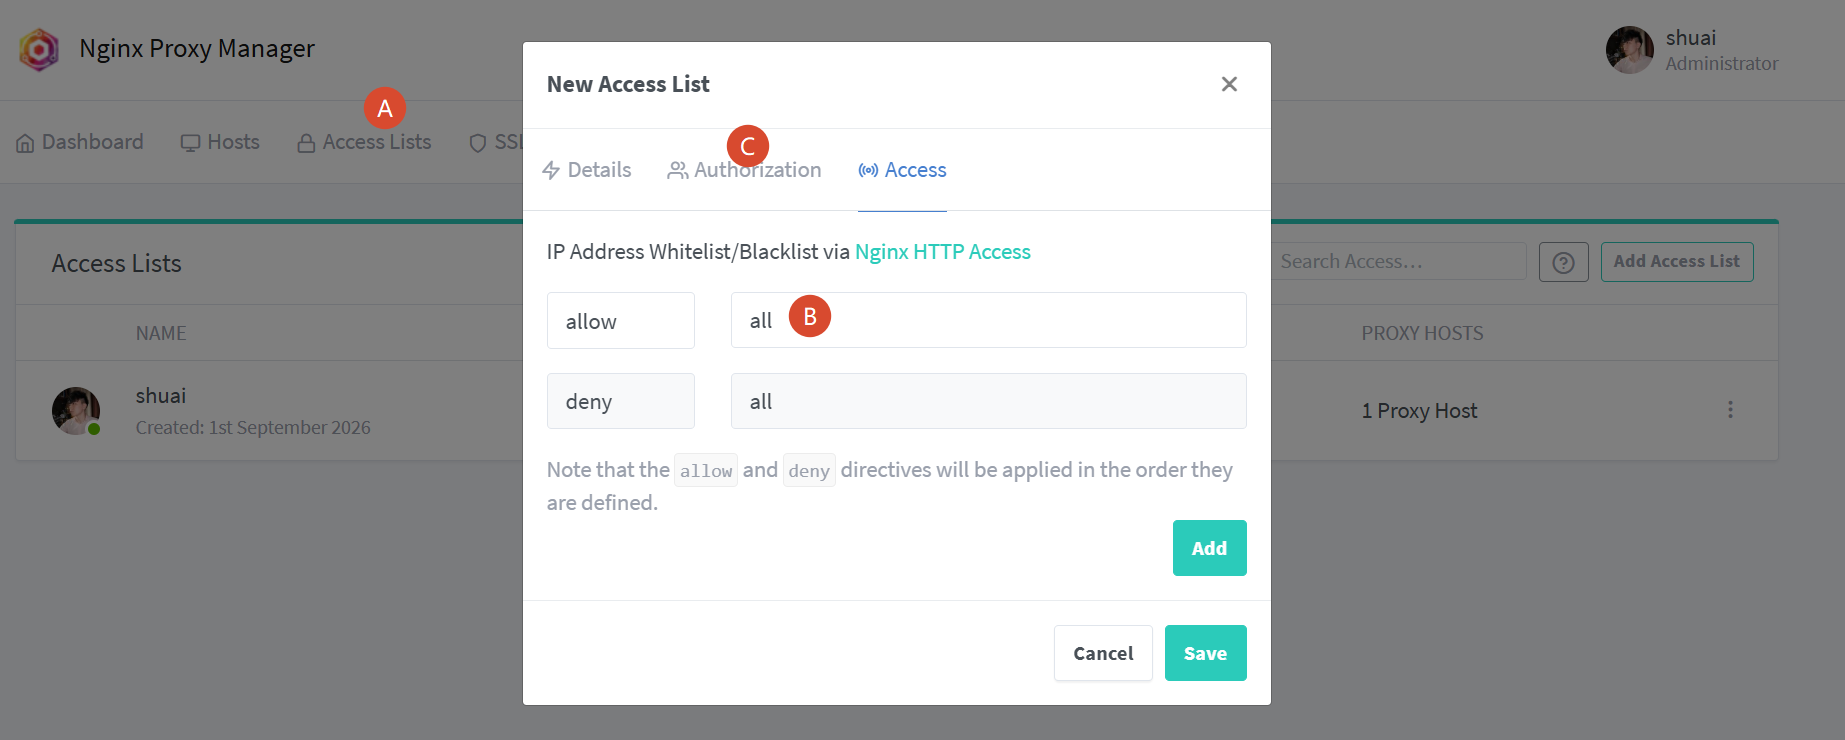Image resolution: width=1845 pixels, height=740 pixels.
Task: Click the Nginx Proxy Manager logo icon
Action: [39, 49]
